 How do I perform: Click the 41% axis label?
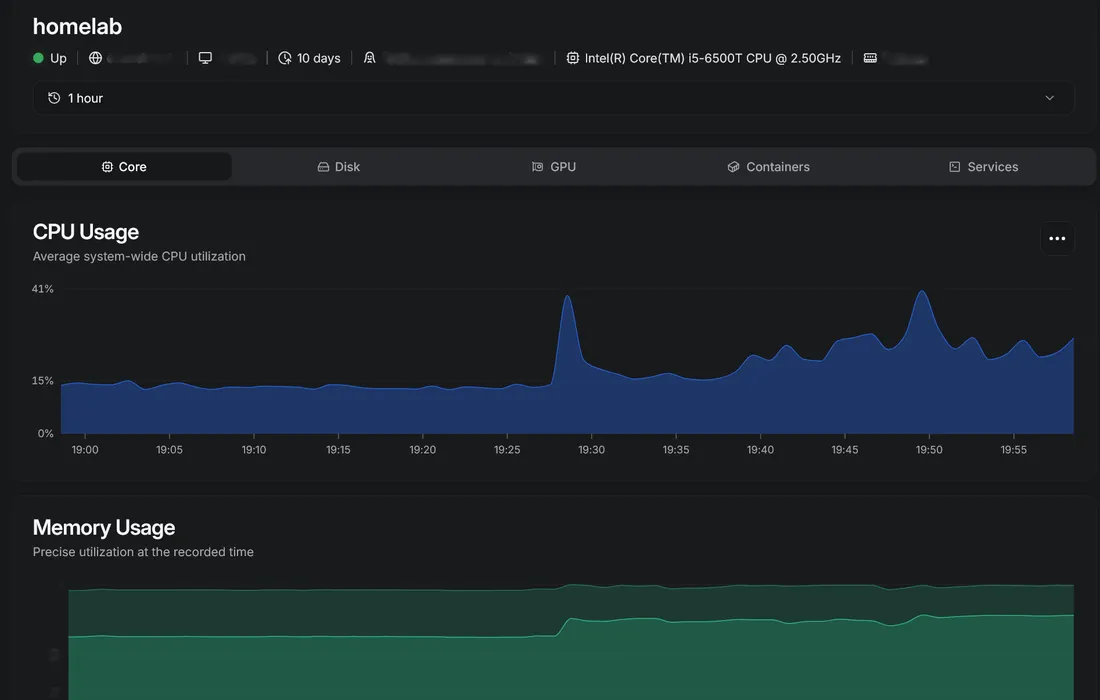tap(42, 289)
